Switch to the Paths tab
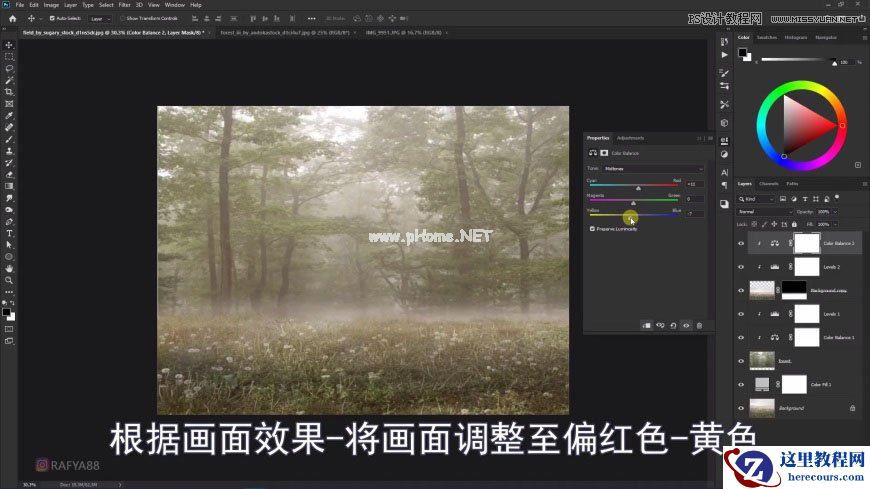Screen dimensions: 870x489 792,184
